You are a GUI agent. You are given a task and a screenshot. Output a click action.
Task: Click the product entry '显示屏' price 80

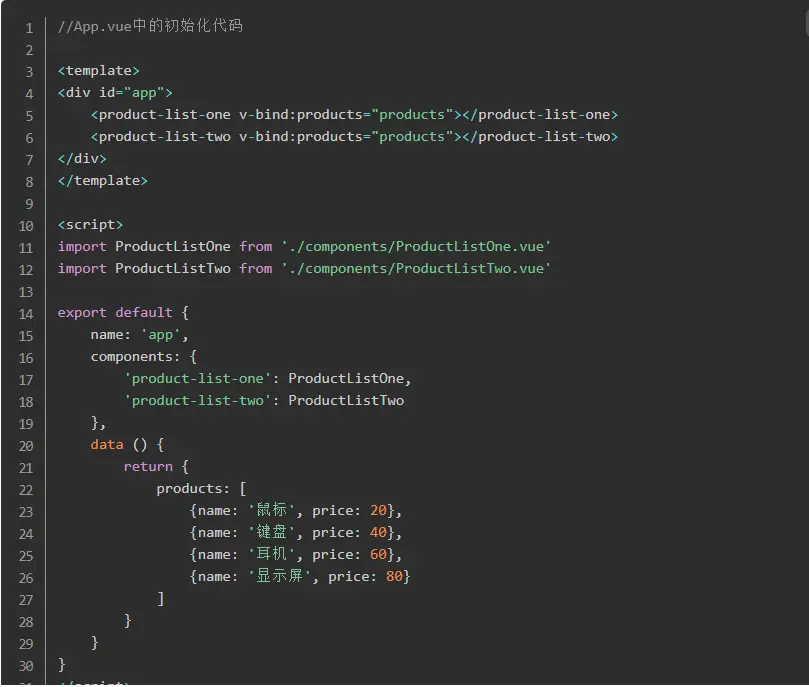[x=300, y=577]
